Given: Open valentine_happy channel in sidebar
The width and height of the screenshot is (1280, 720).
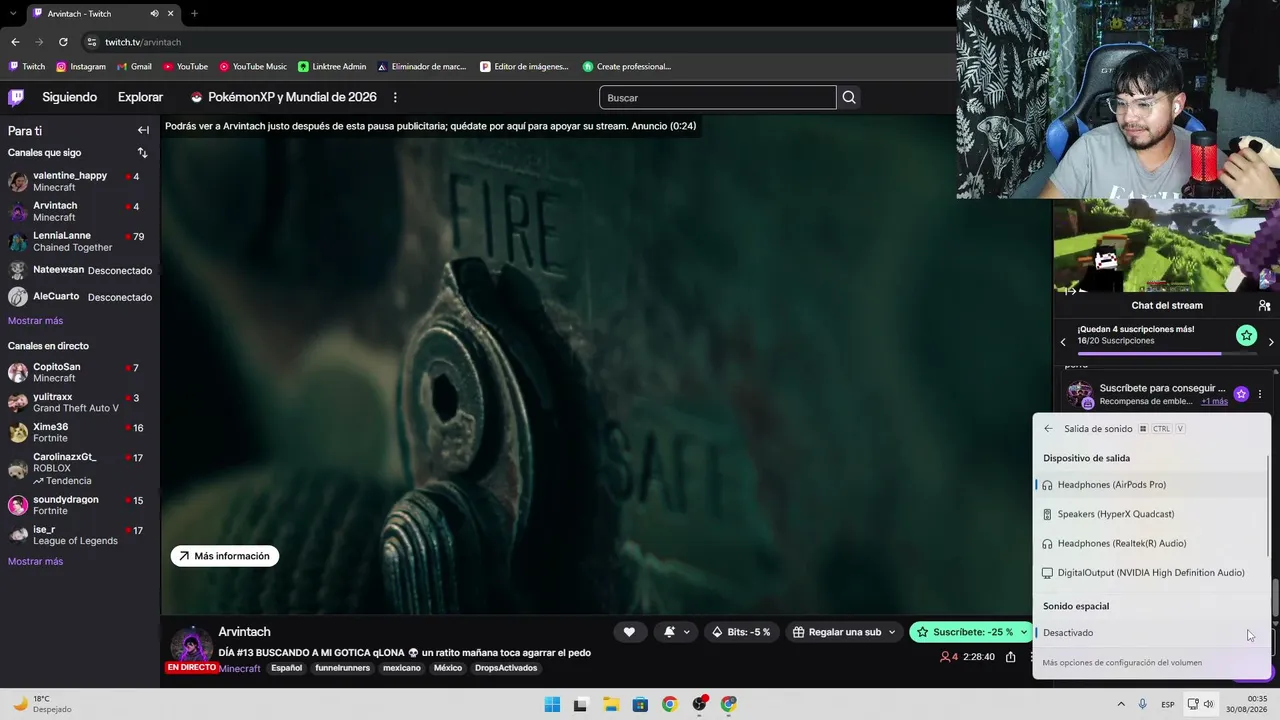Looking at the screenshot, I should coord(80,181).
